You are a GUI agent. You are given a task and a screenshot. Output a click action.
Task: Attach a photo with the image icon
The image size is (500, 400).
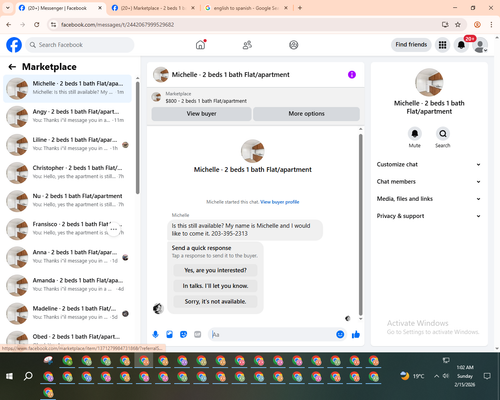click(169, 334)
